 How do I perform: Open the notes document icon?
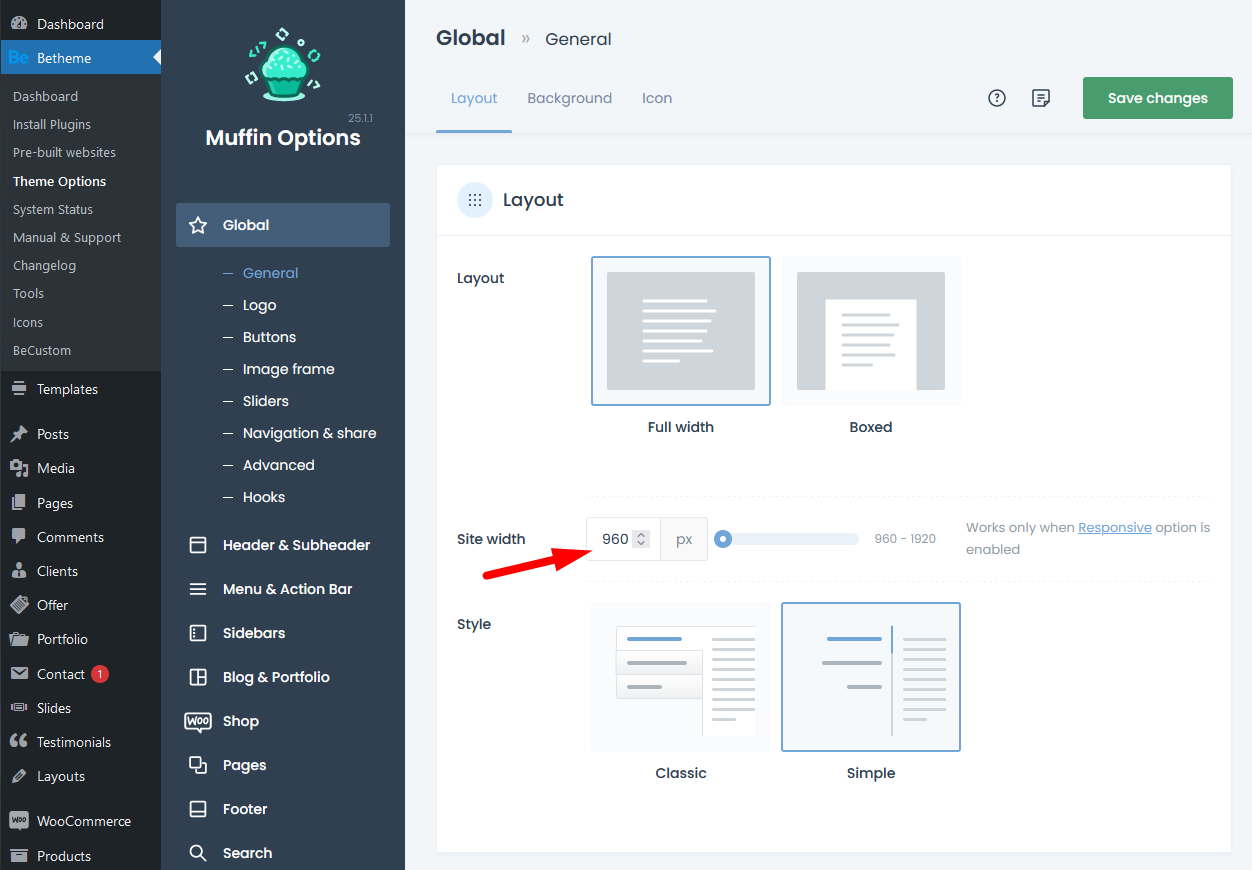point(1041,98)
